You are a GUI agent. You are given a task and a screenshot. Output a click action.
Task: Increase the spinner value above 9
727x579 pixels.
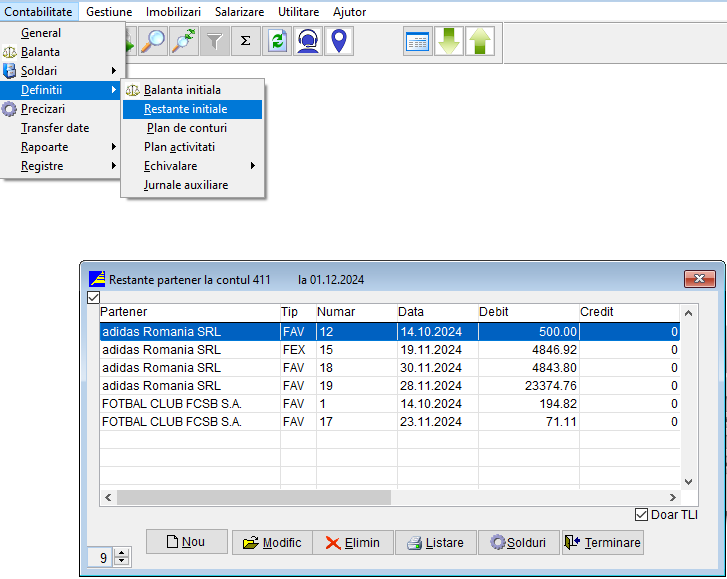[x=122, y=553]
